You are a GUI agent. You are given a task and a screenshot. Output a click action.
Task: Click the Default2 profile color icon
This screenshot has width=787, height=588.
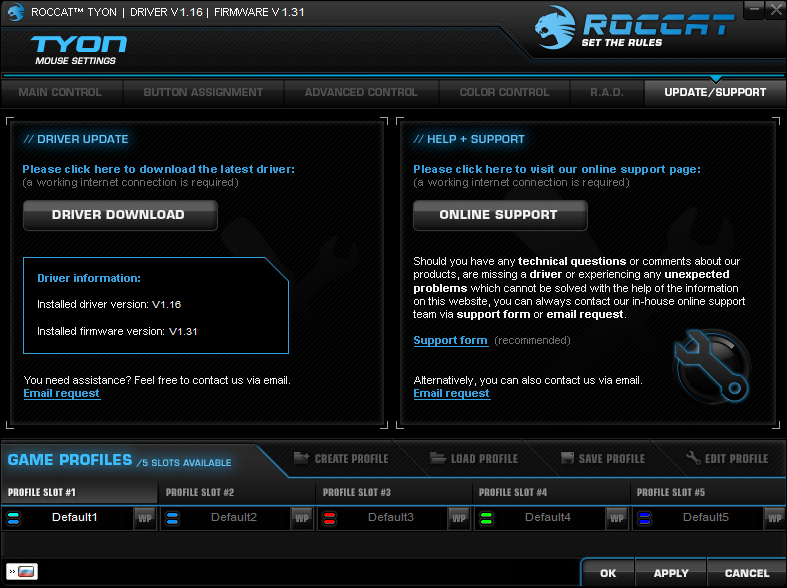coord(172,518)
